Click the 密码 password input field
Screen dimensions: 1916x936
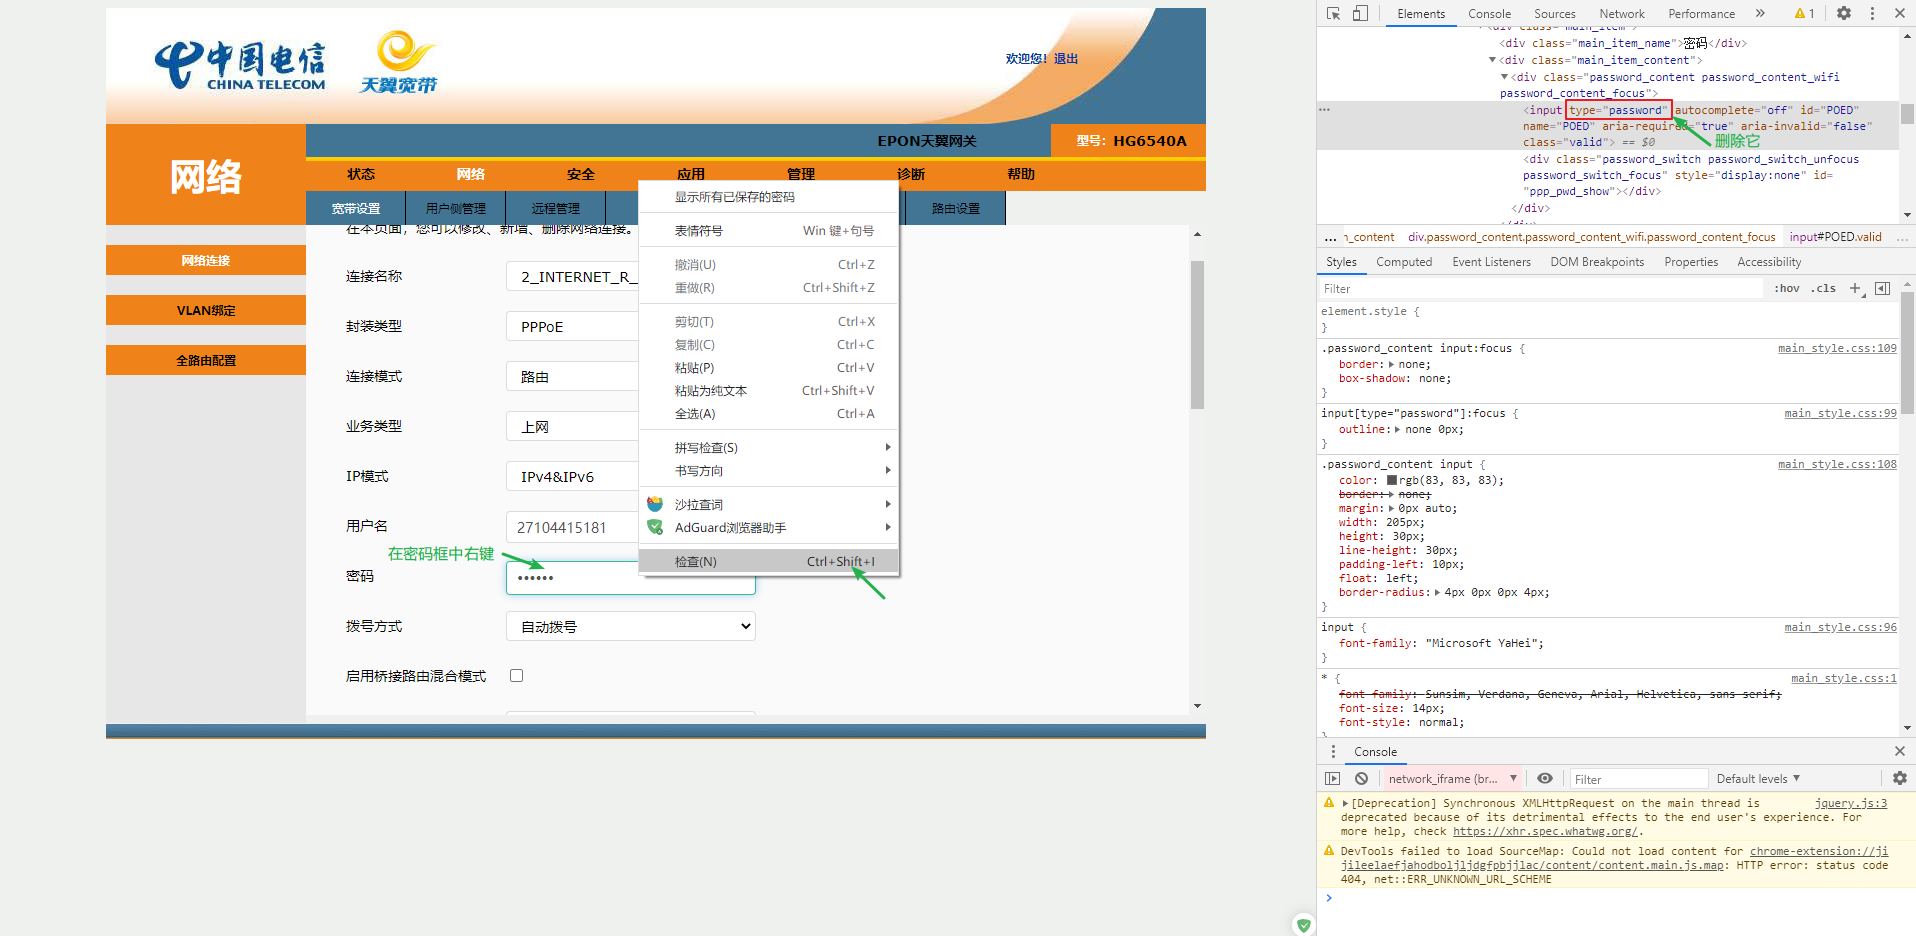pos(631,577)
